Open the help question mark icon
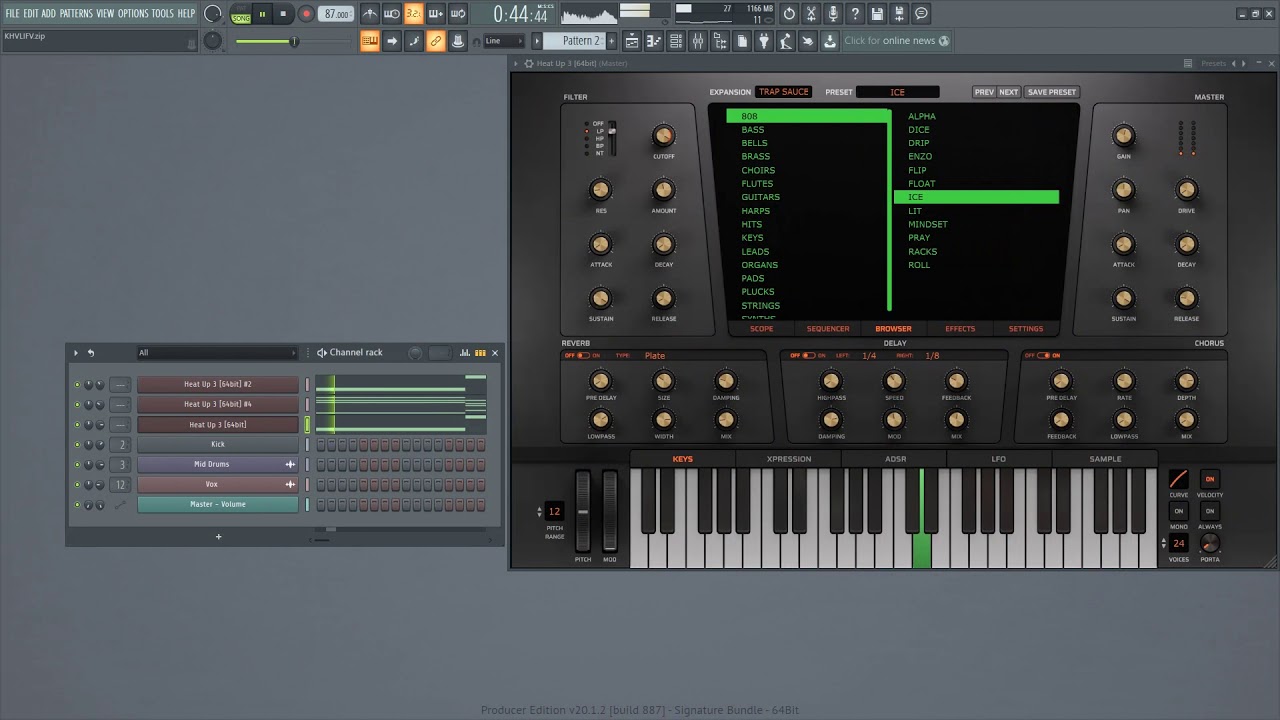 coord(855,14)
